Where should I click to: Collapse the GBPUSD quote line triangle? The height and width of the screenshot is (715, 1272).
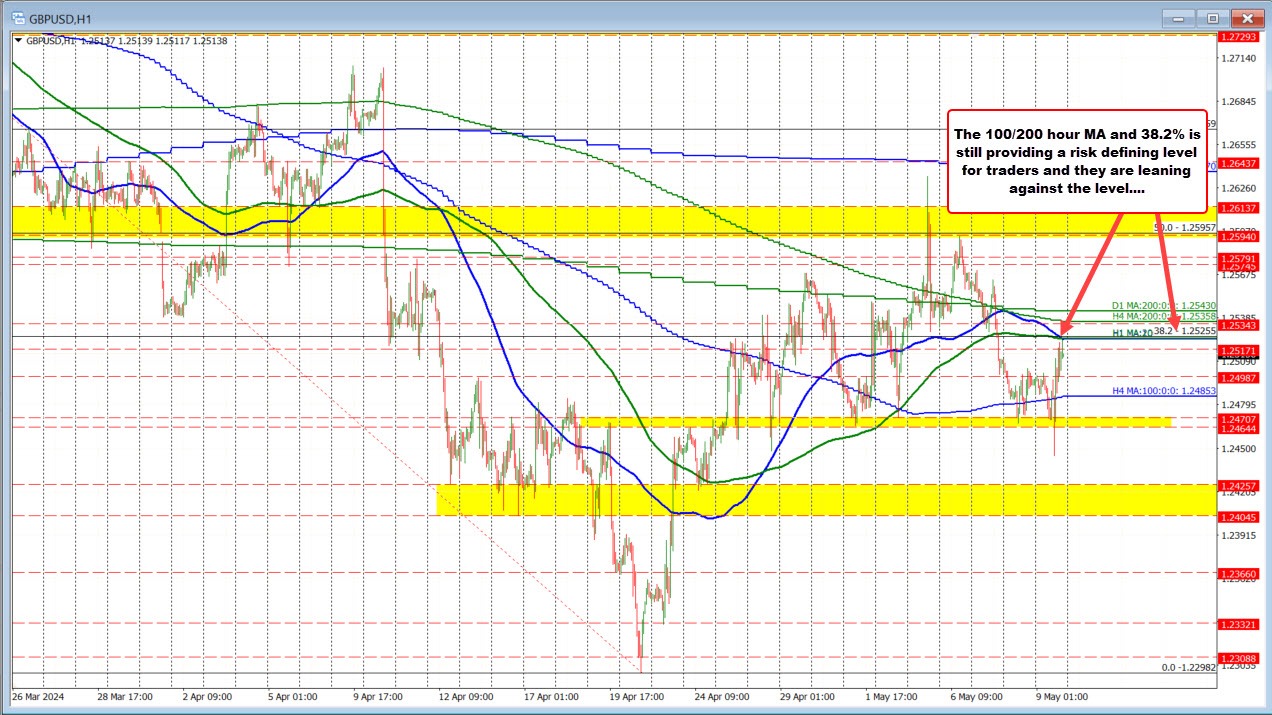point(18,41)
